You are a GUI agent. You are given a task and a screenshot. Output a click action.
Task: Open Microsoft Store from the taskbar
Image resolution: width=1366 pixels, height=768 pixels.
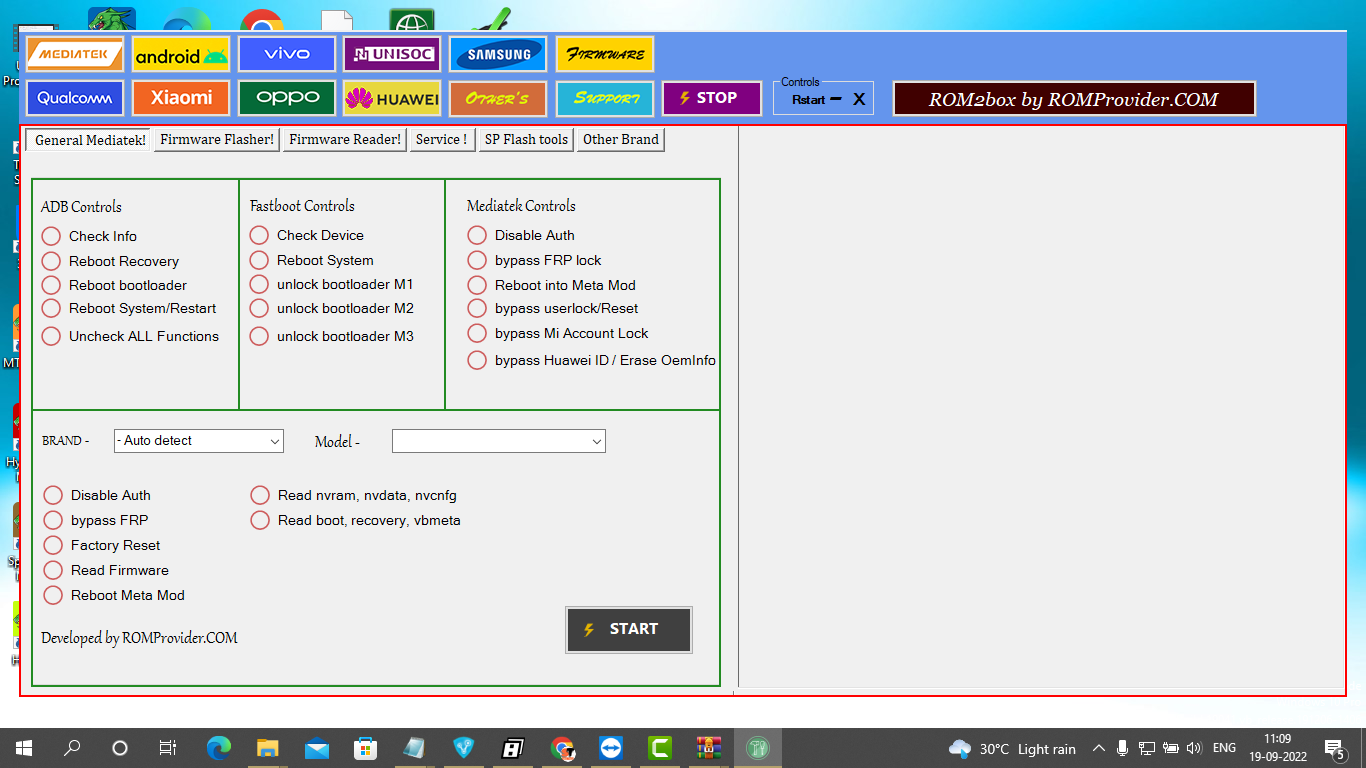point(365,748)
